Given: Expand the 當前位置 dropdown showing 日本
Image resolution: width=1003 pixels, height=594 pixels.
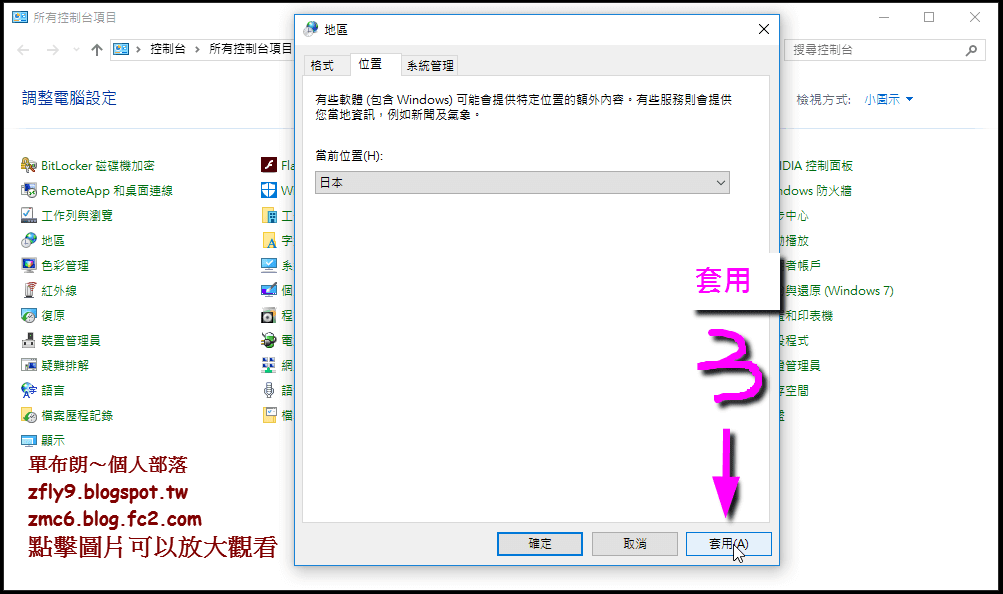Looking at the screenshot, I should pyautogui.click(x=522, y=183).
